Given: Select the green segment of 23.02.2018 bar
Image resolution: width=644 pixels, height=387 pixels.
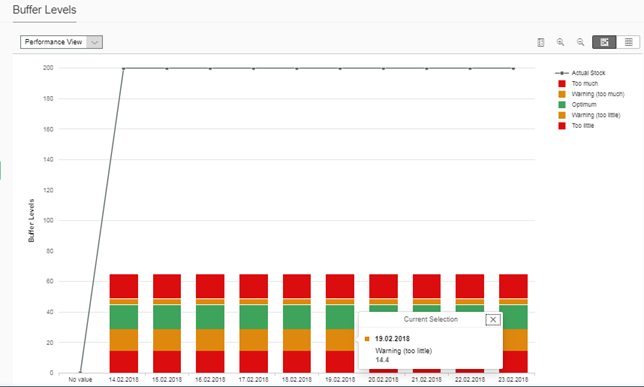Looking at the screenshot, I should tap(513, 317).
